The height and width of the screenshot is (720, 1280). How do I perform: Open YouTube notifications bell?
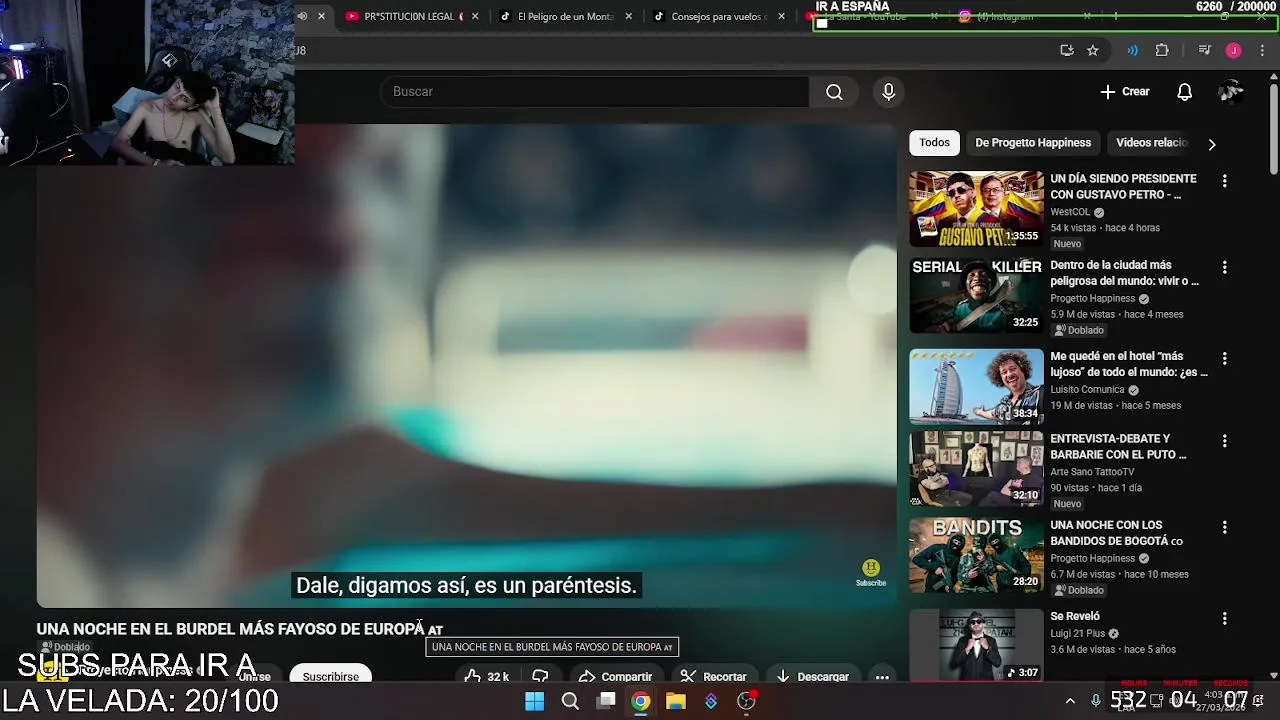click(1184, 92)
